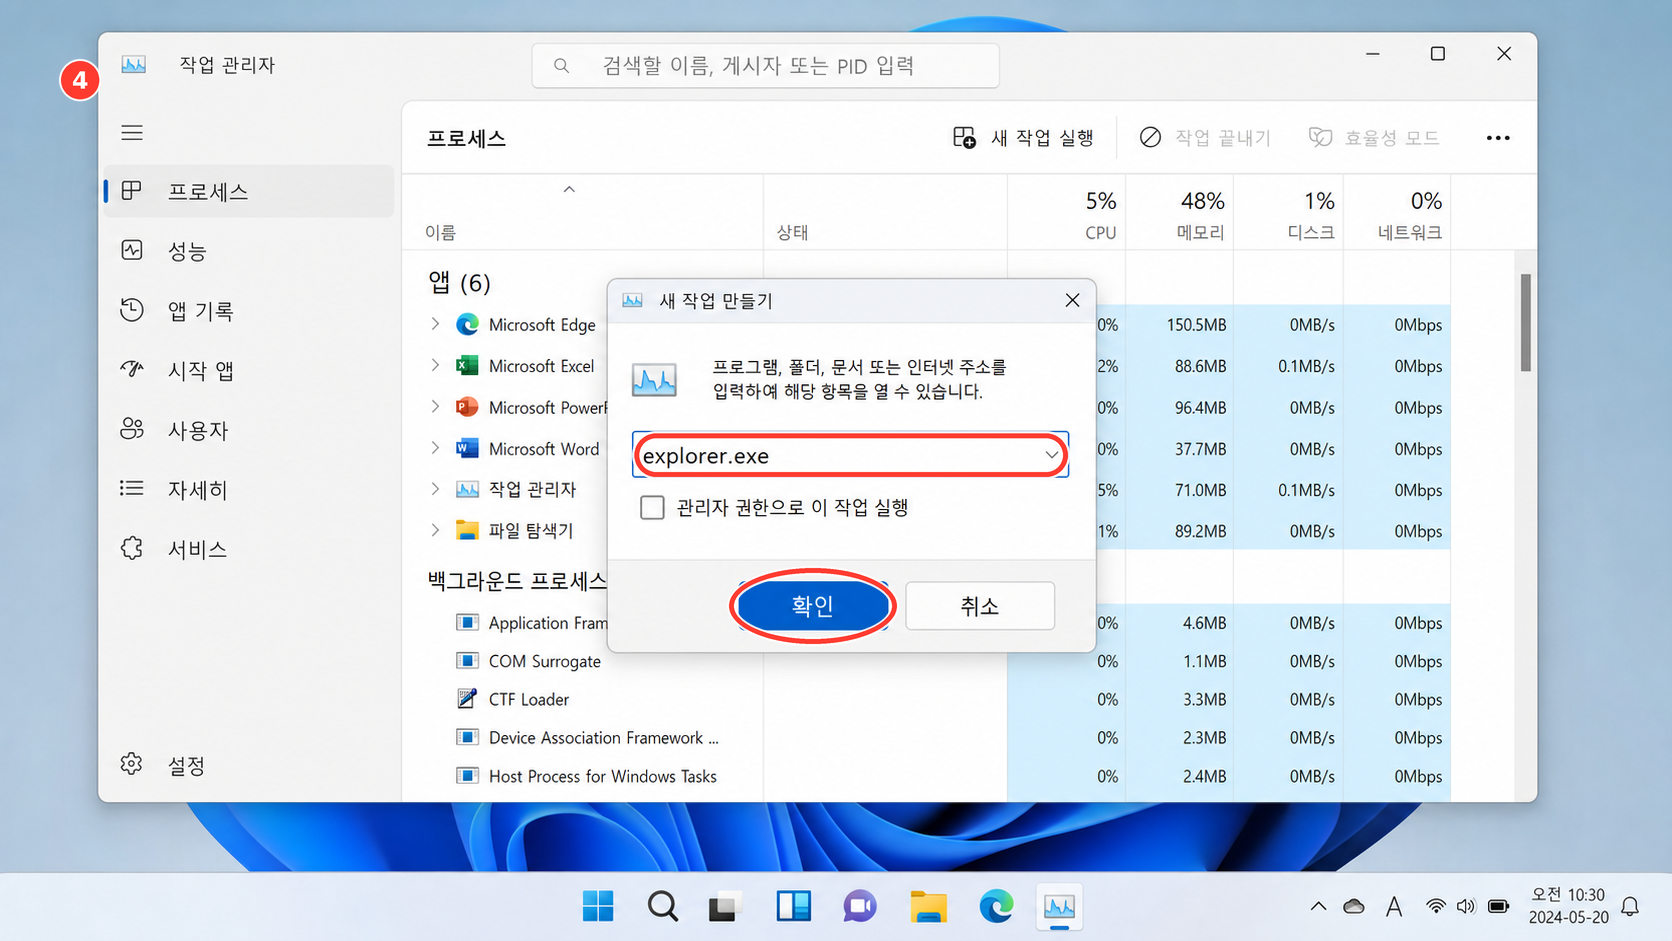Click the input language indicator A
This screenshot has width=1672, height=941.
pyautogui.click(x=1394, y=907)
